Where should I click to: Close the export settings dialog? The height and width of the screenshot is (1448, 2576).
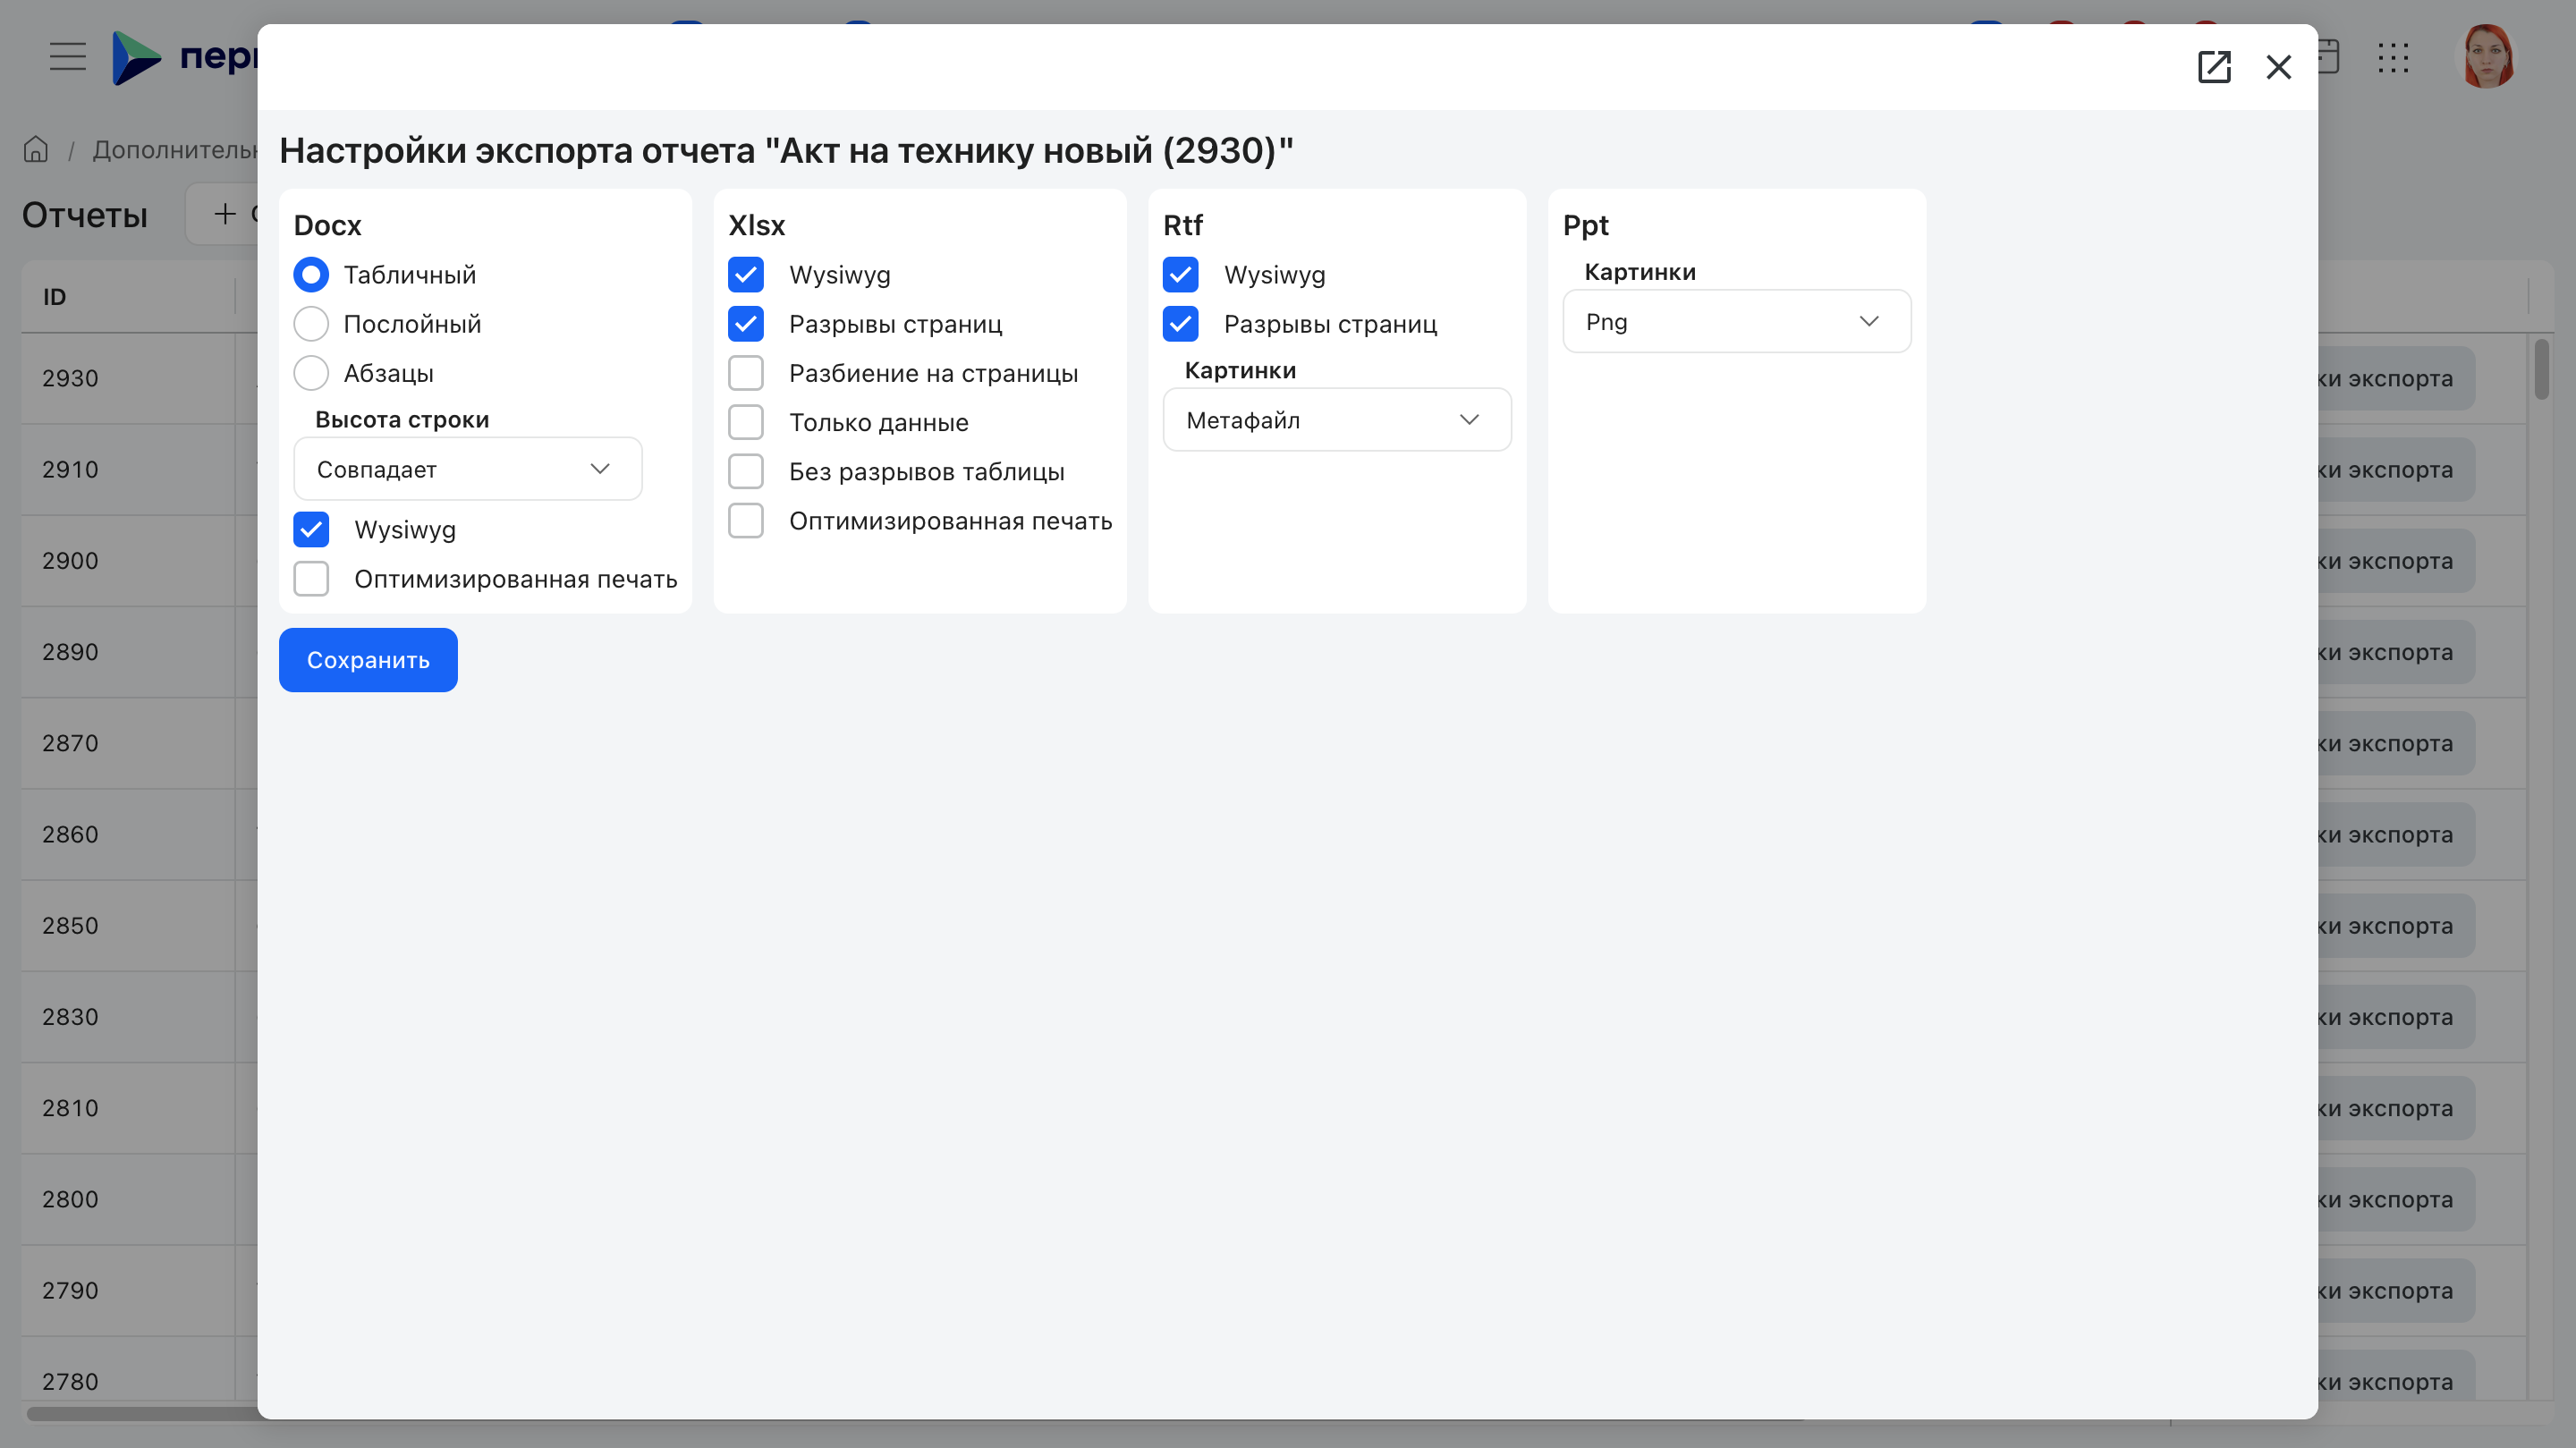(2279, 67)
